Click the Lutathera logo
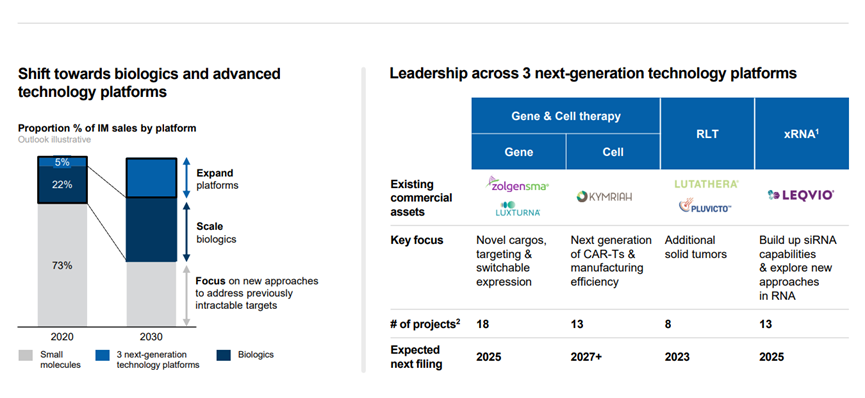865x398 pixels. coord(707,184)
